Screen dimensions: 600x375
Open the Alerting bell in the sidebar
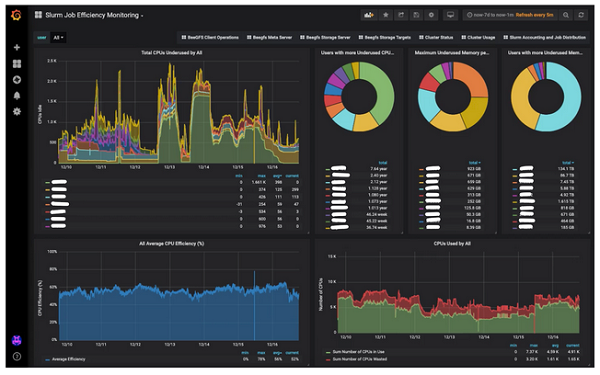point(17,96)
